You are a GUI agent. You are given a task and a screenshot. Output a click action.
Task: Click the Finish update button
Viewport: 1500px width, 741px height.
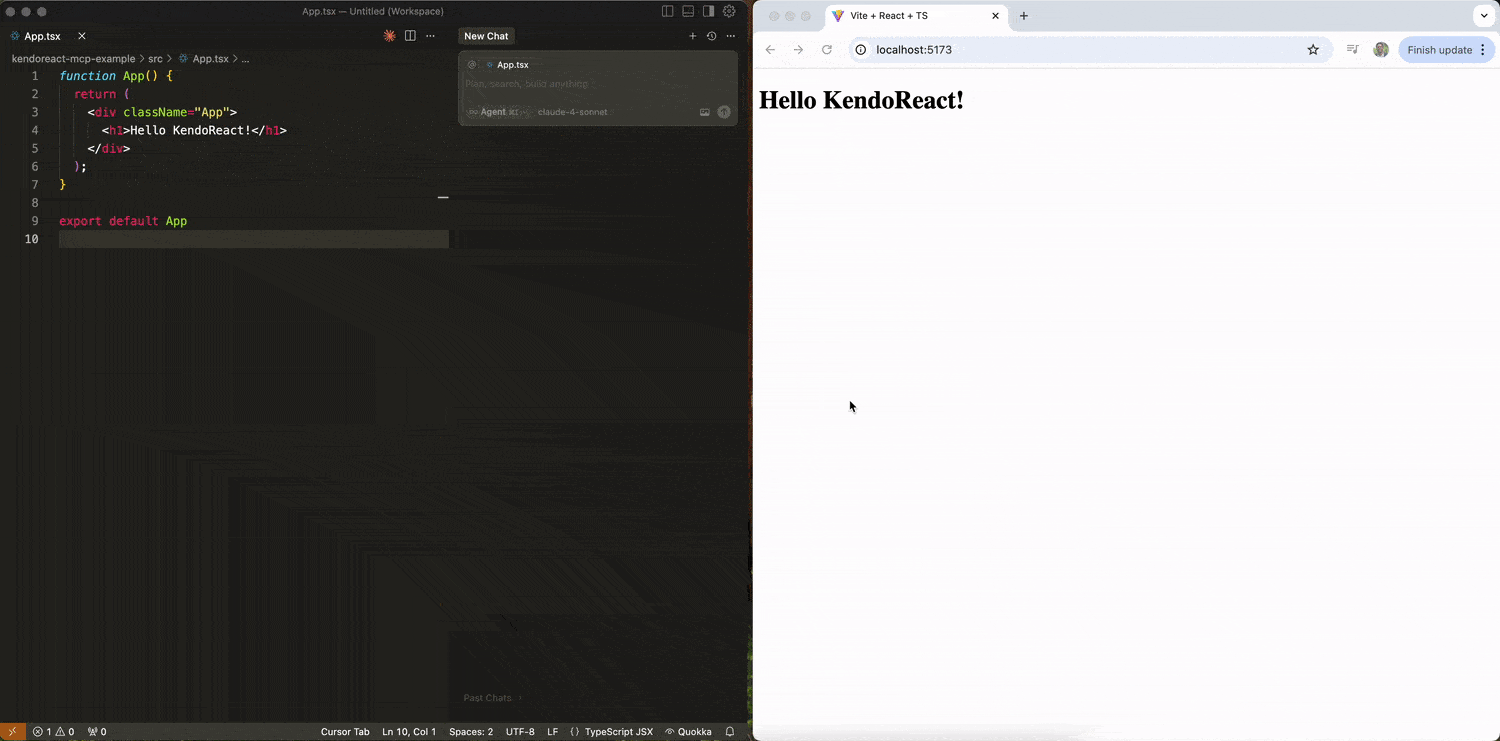click(1440, 49)
